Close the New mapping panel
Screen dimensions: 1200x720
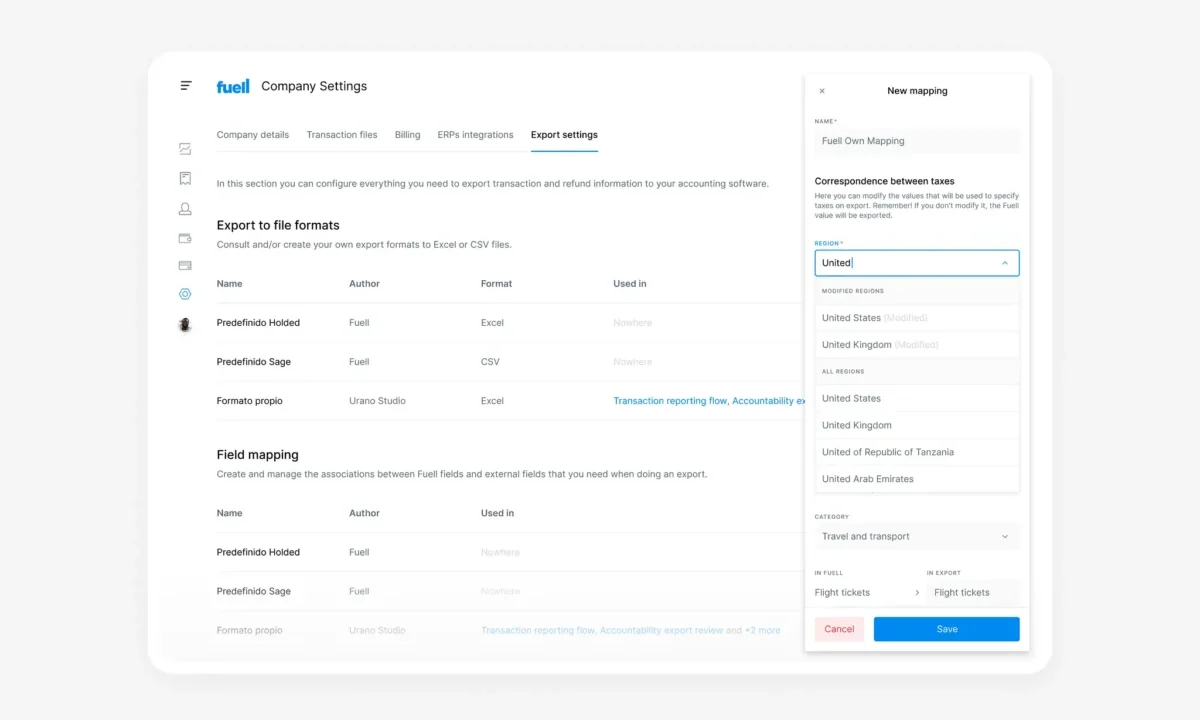click(x=822, y=91)
